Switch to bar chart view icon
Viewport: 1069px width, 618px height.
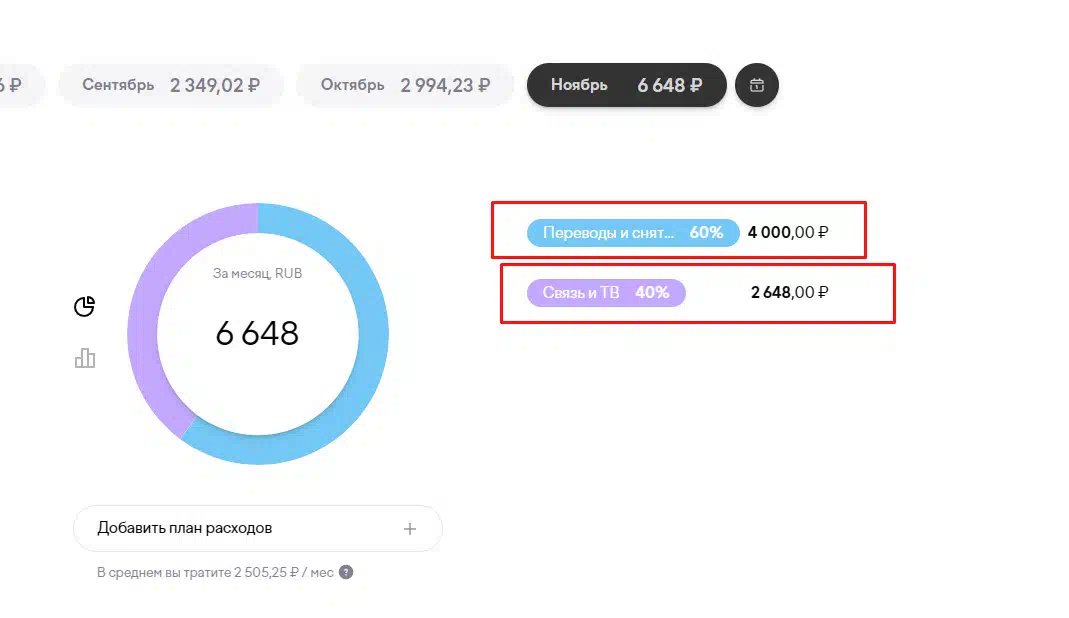[x=85, y=358]
